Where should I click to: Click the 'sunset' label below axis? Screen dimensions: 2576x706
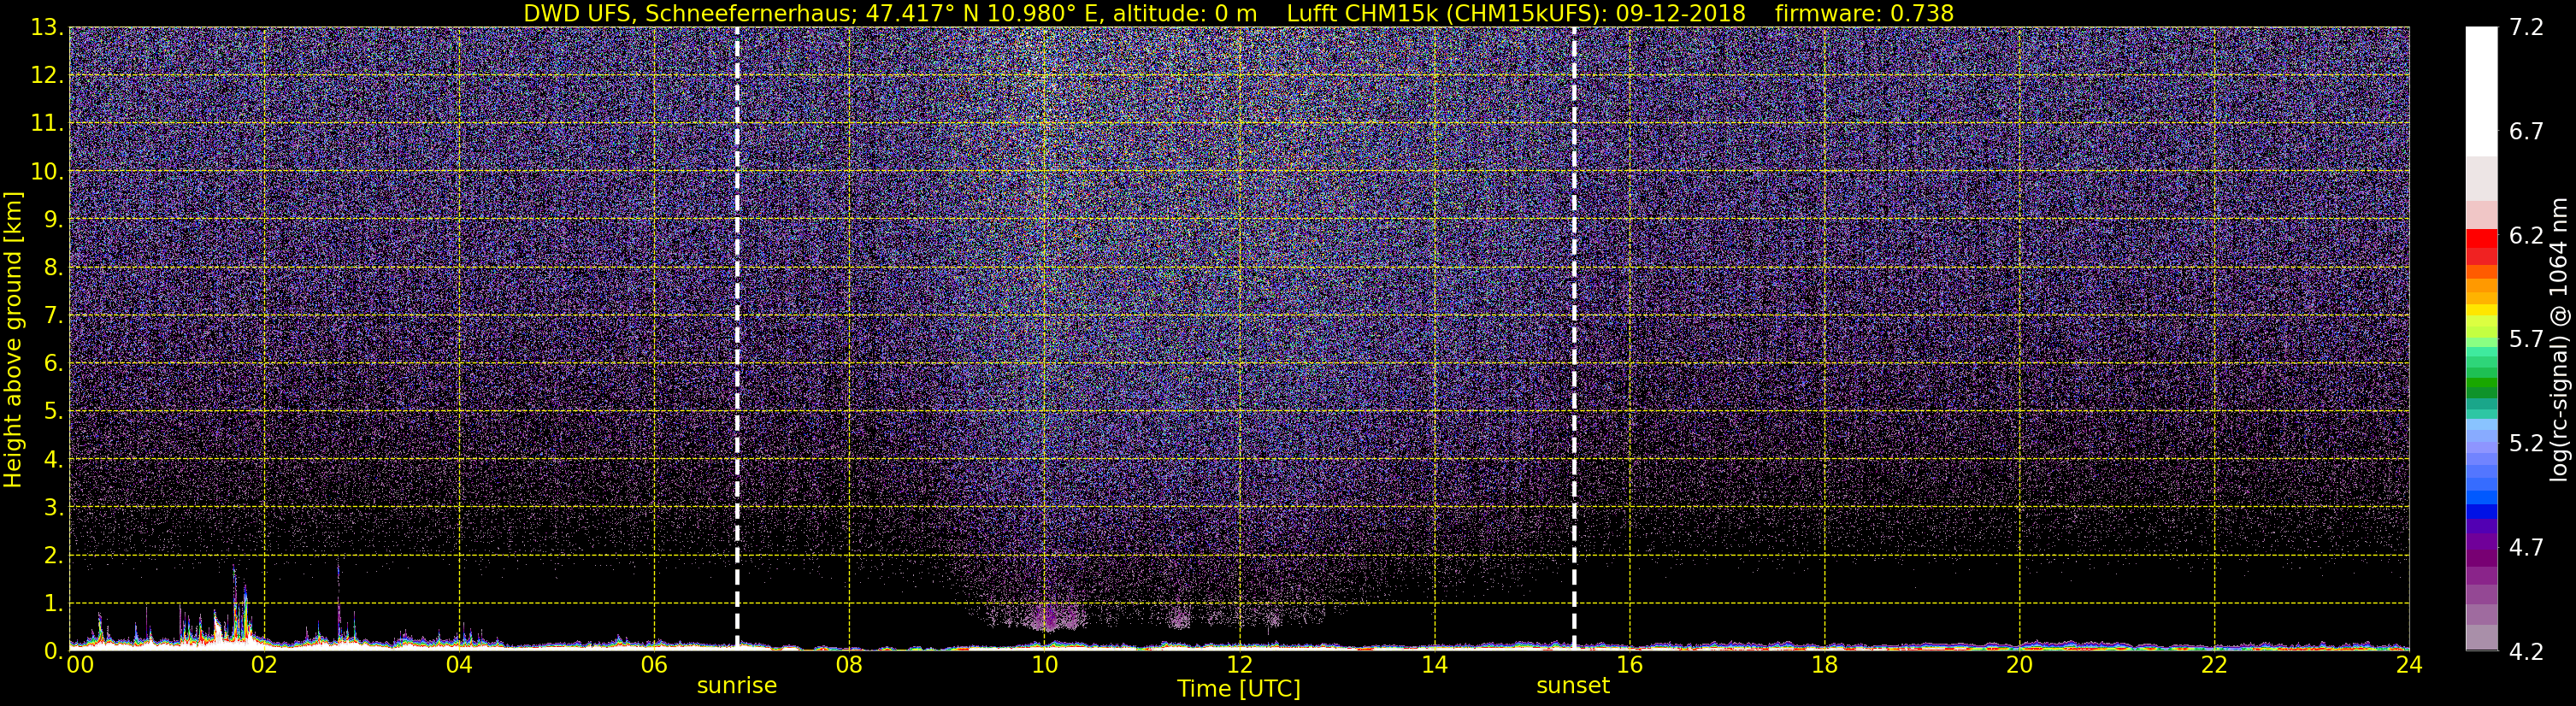1573,686
